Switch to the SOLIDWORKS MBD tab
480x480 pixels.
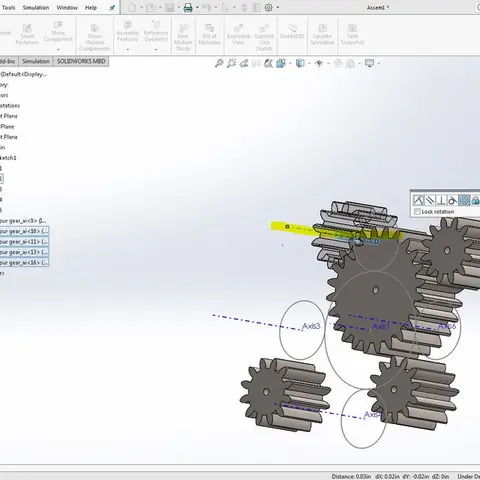81,61
